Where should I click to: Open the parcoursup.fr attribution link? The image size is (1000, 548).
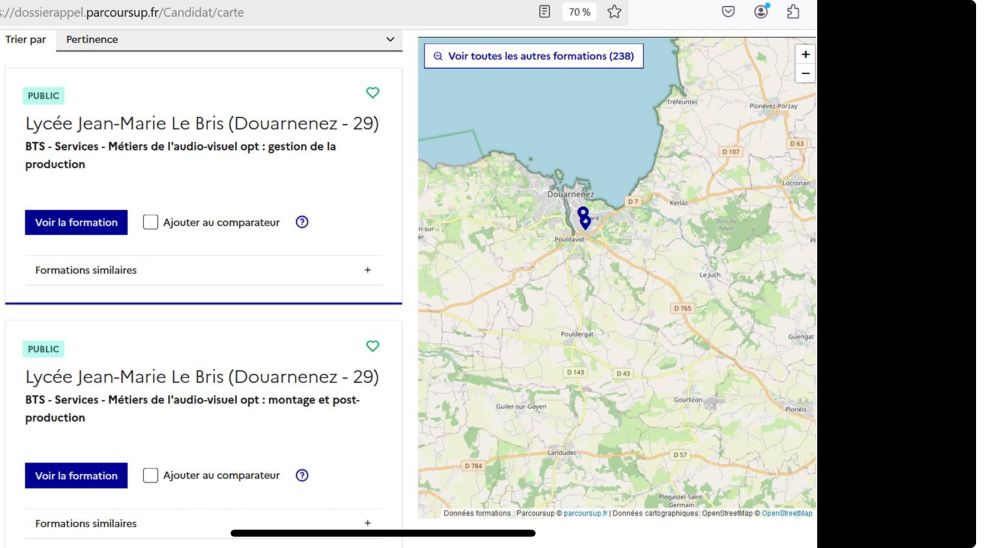tap(585, 513)
